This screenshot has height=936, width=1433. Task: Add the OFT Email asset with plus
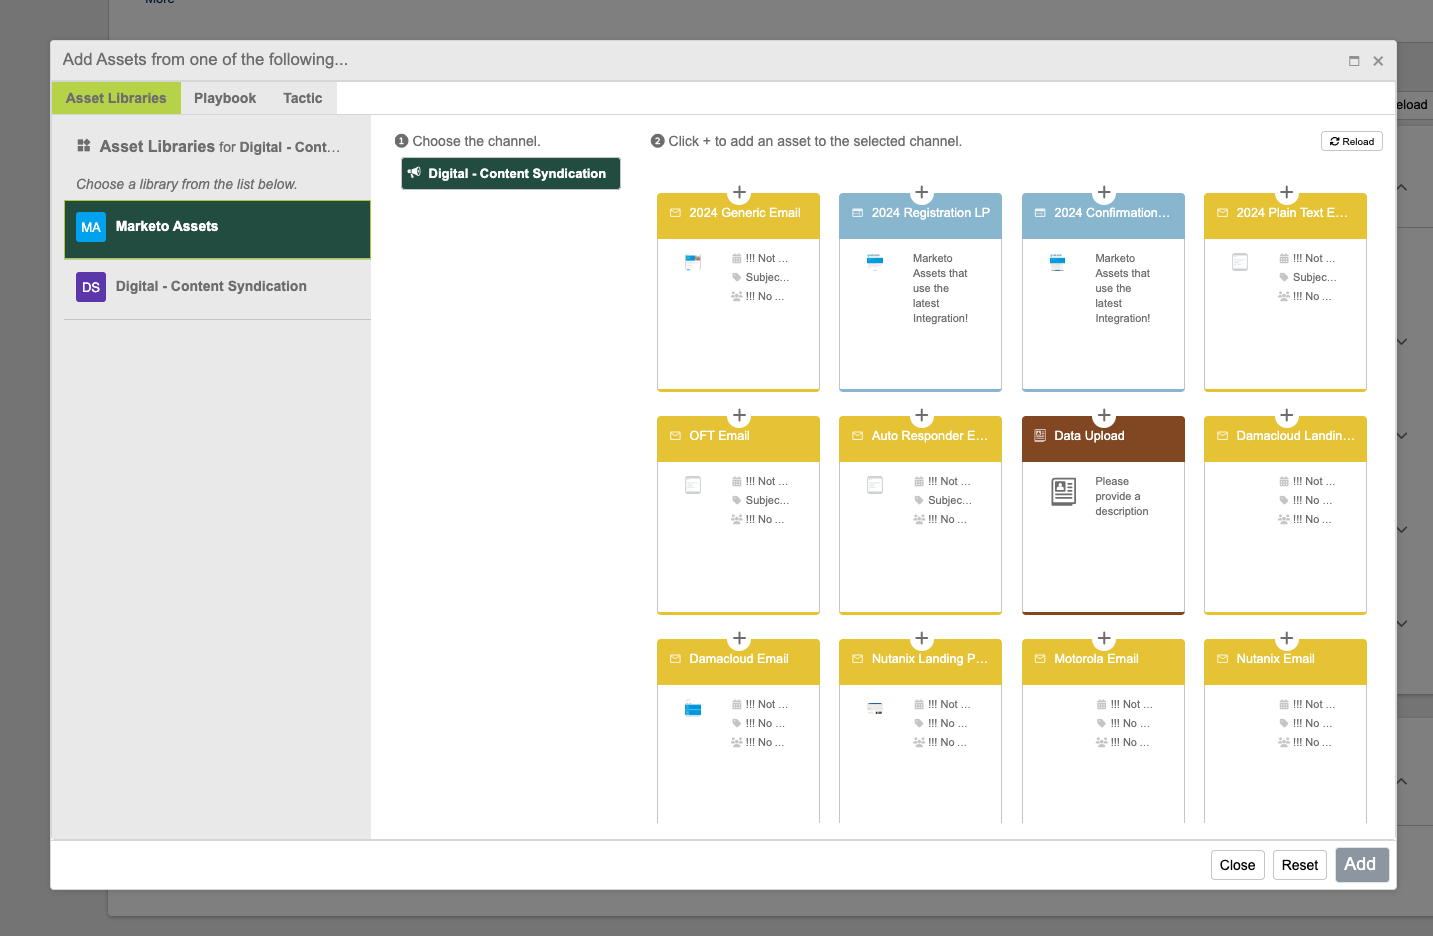point(739,415)
